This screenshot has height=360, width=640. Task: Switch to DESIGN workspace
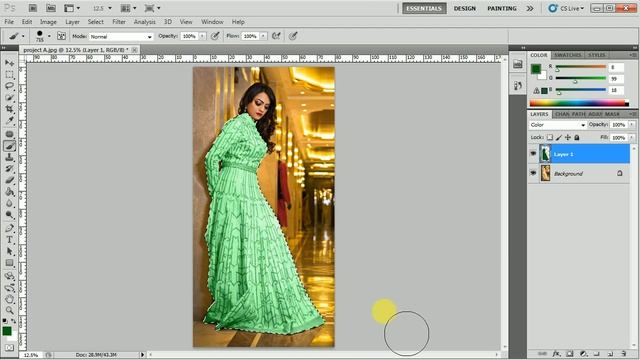click(x=464, y=8)
